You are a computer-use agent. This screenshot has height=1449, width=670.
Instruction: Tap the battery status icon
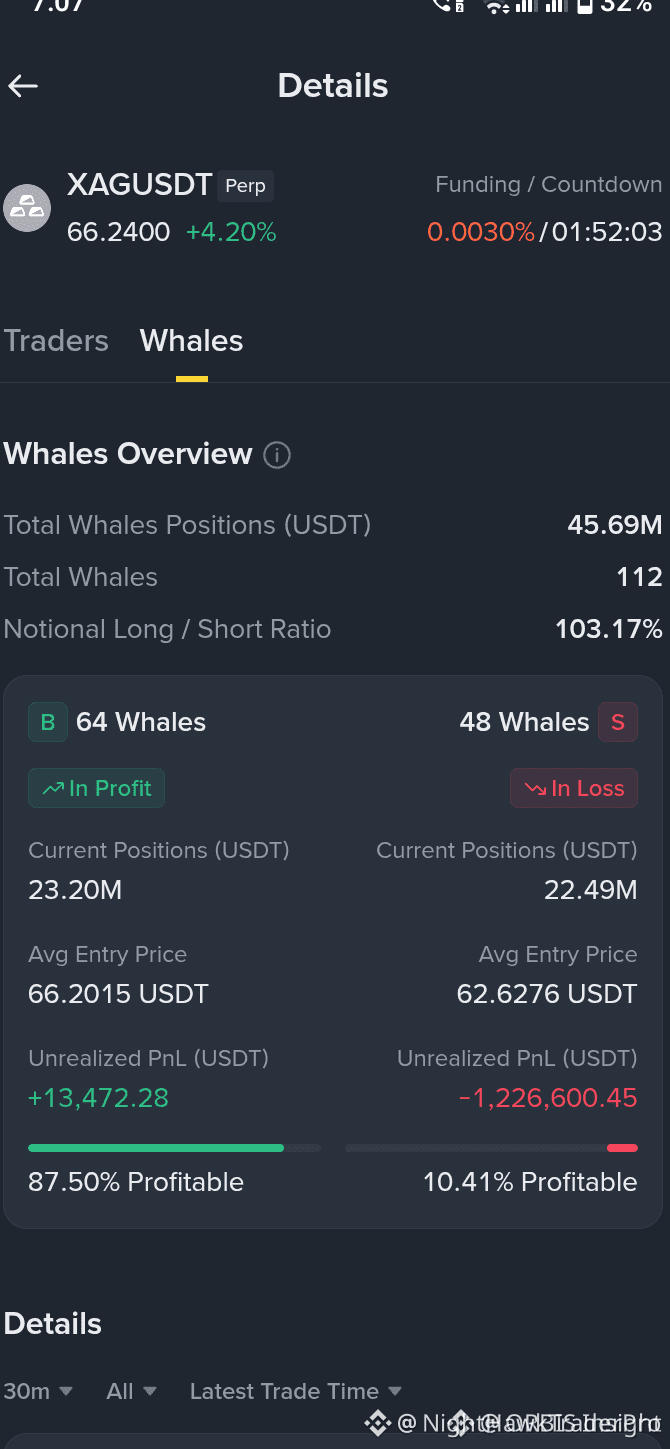pyautogui.click(x=585, y=6)
